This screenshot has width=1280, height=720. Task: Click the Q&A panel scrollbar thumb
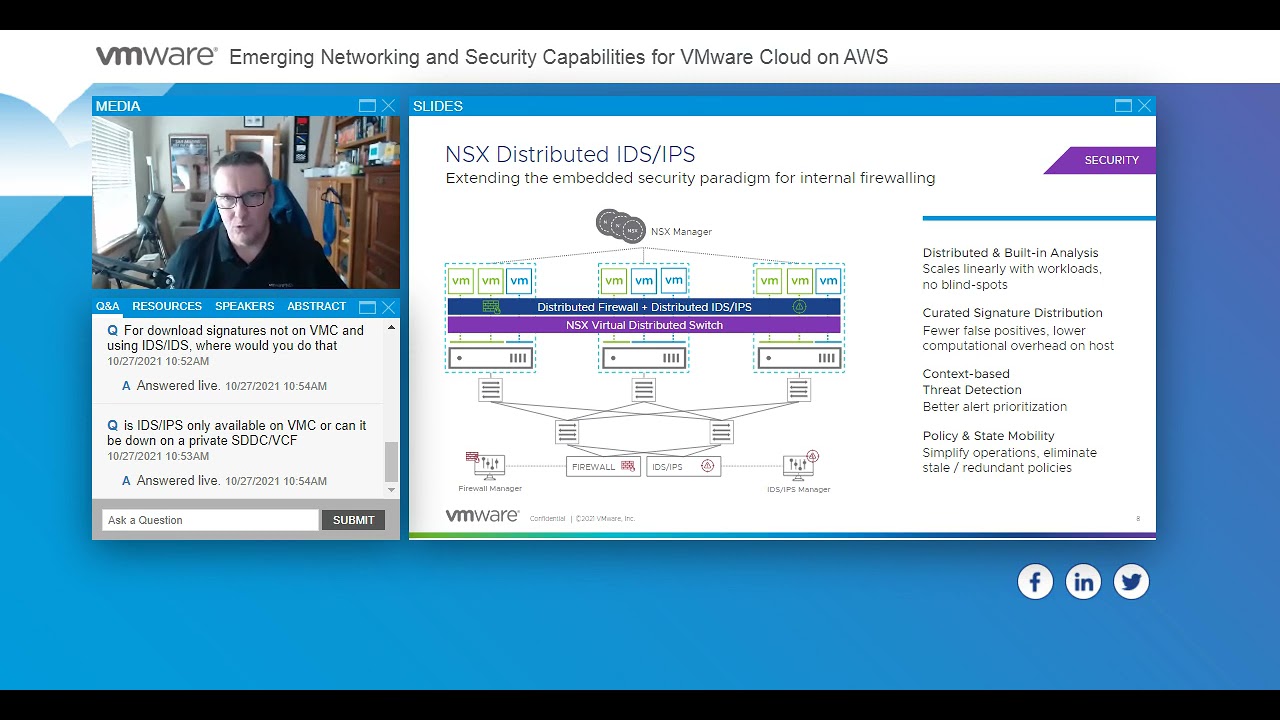click(391, 462)
